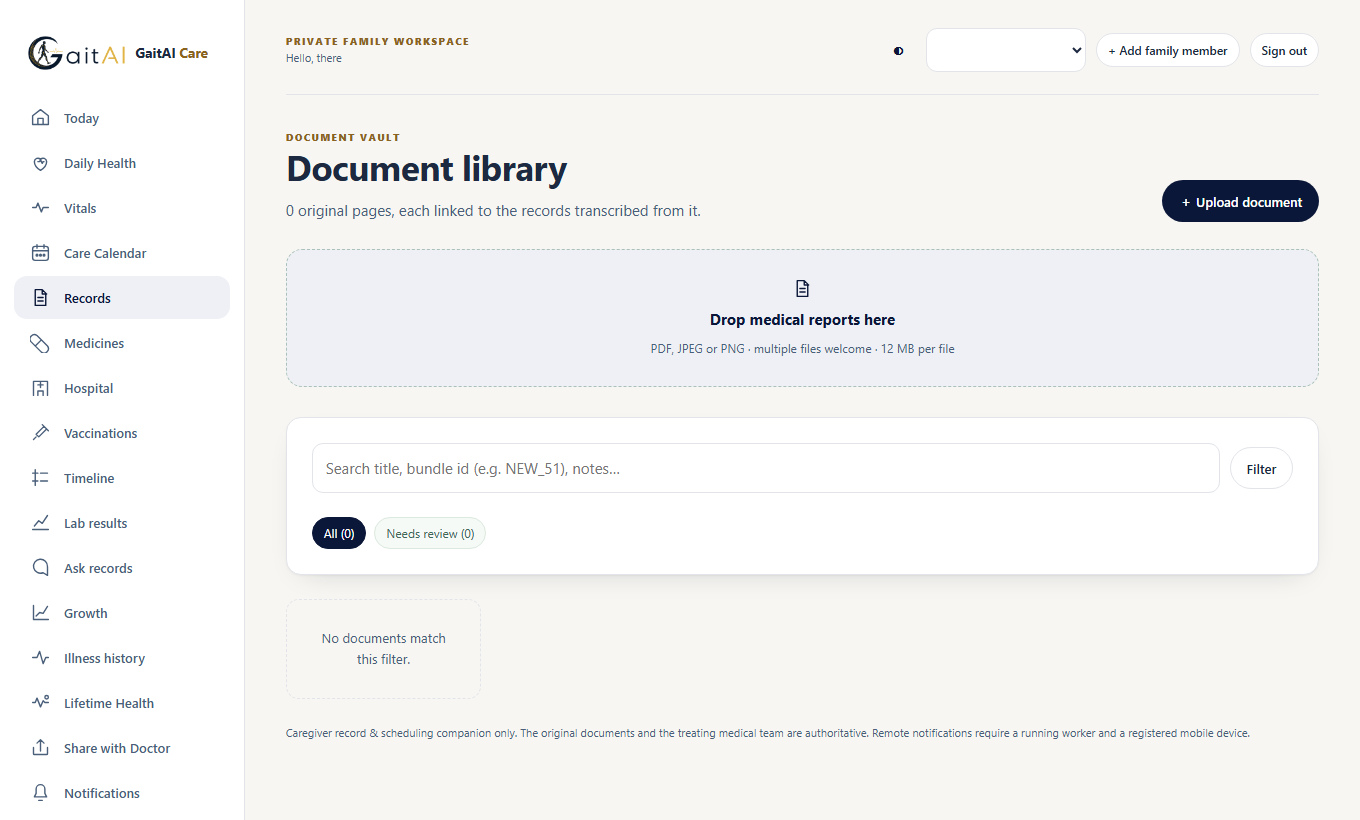Screen dimensions: 1360x820
Task: Open Share with Doctor page
Action: pyautogui.click(x=122, y=748)
